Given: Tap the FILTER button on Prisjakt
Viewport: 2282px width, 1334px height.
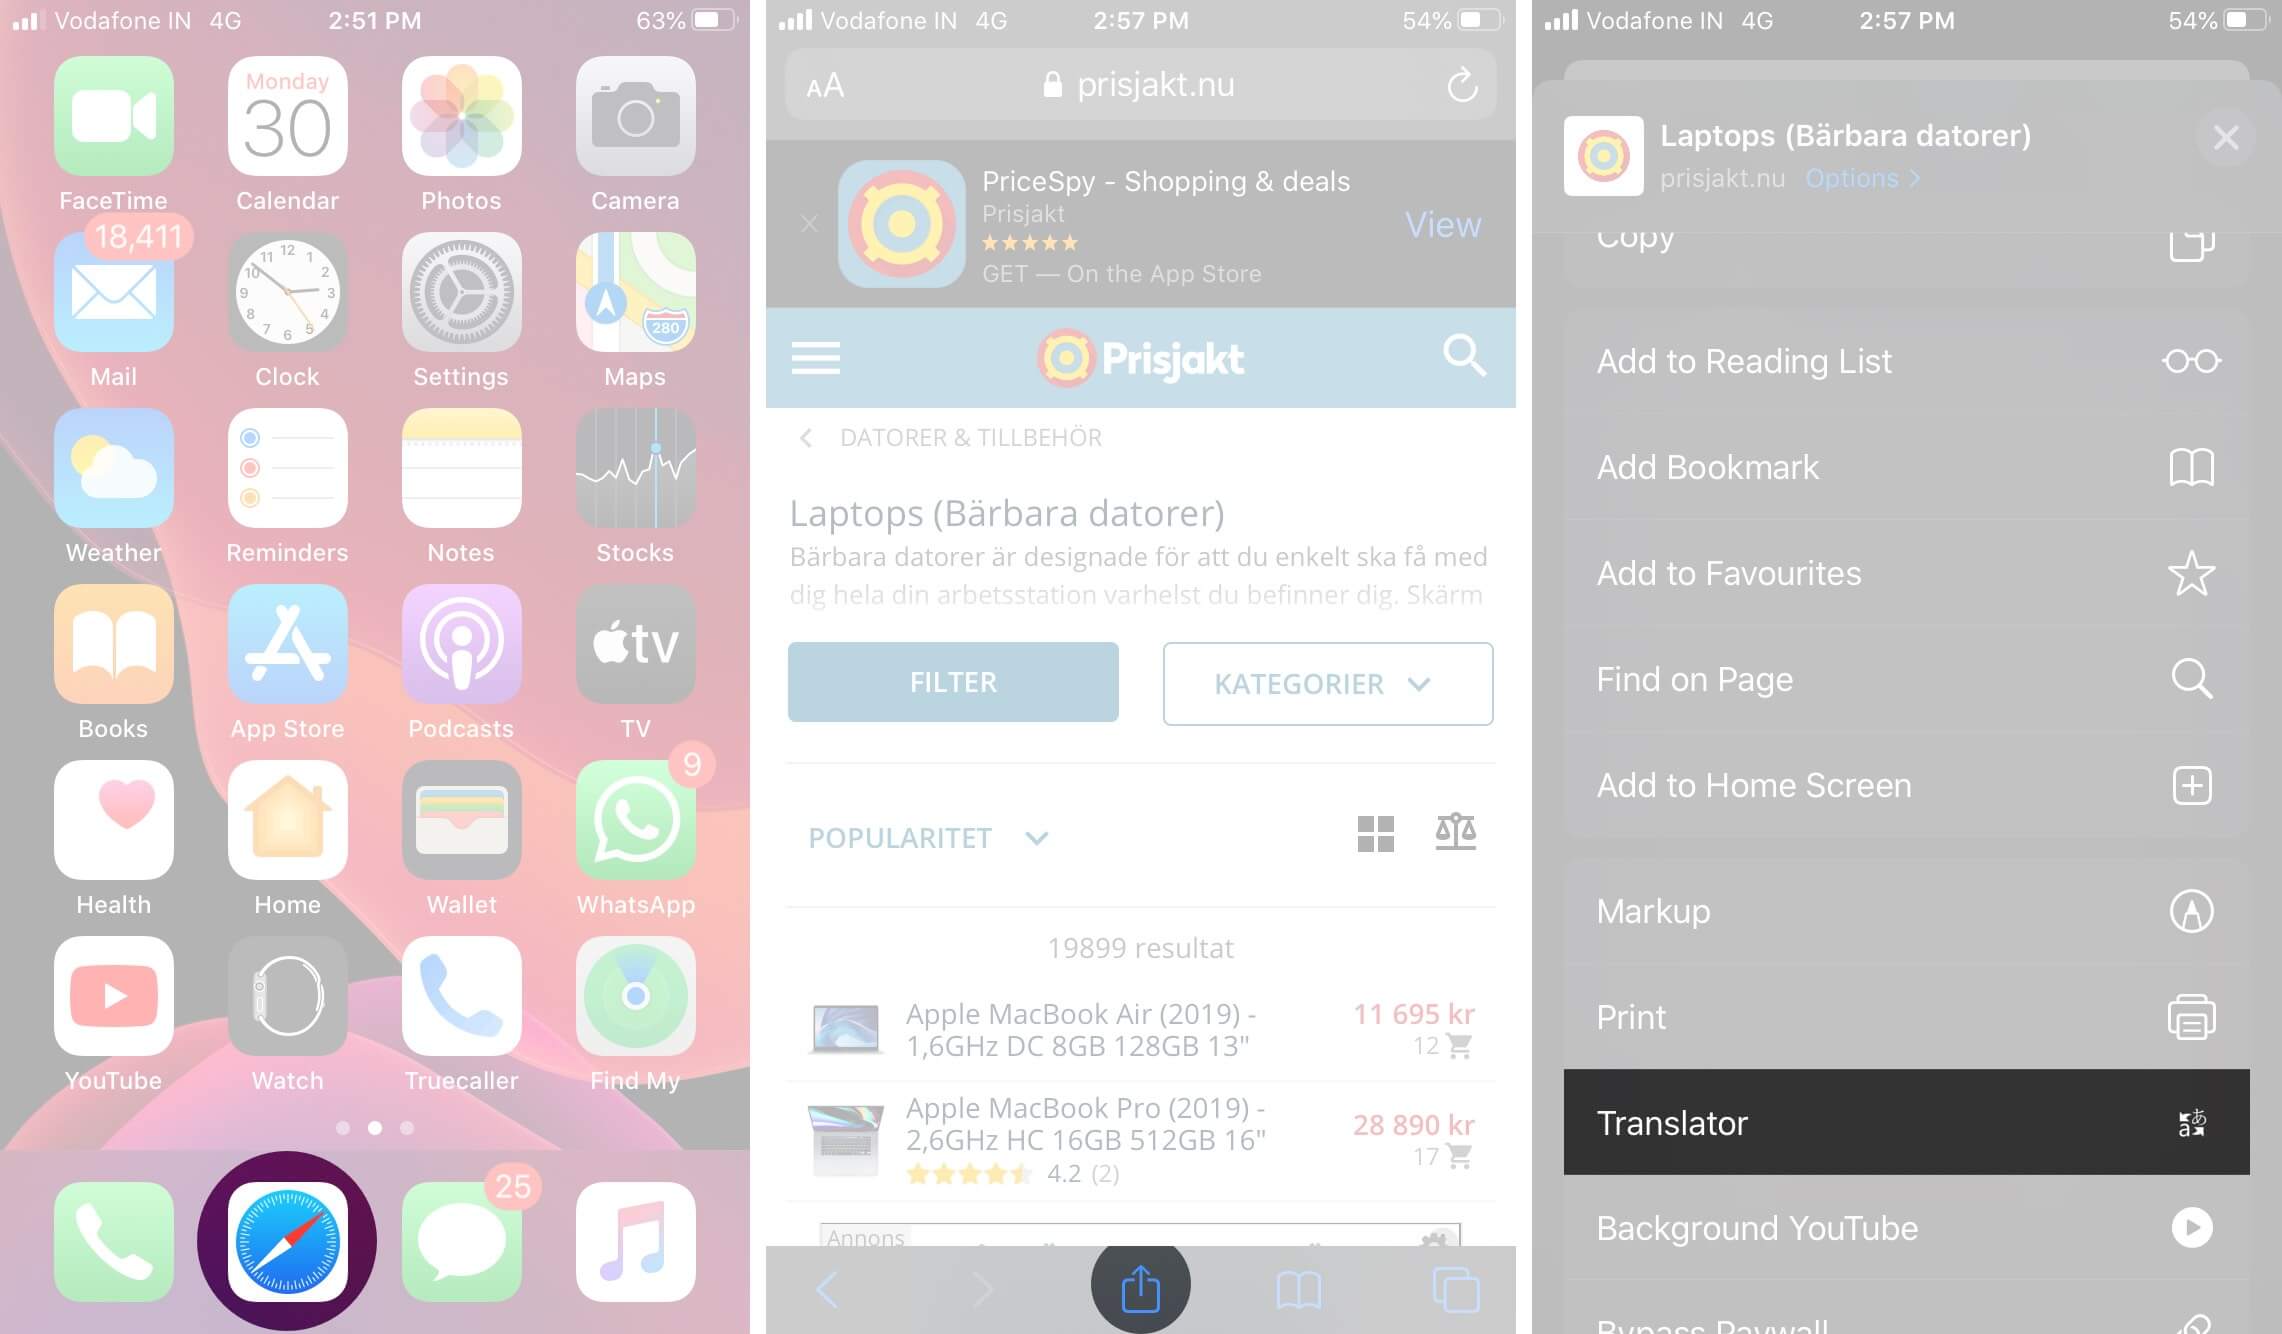Looking at the screenshot, I should 953,681.
